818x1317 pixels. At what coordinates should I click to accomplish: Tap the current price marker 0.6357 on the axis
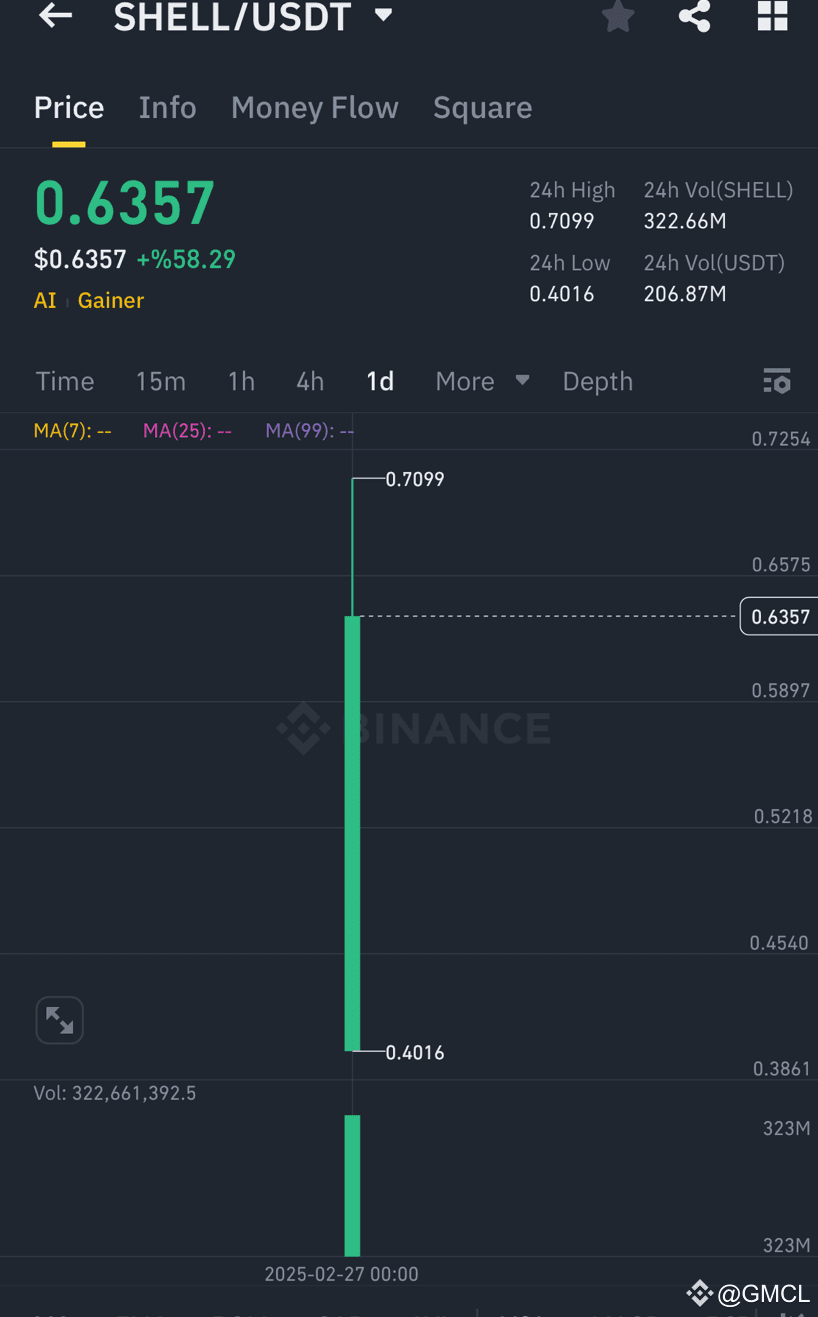coord(779,616)
